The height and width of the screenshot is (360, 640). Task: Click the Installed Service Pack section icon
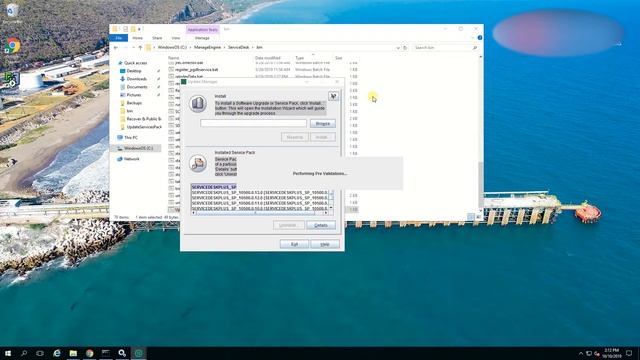[x=198, y=163]
